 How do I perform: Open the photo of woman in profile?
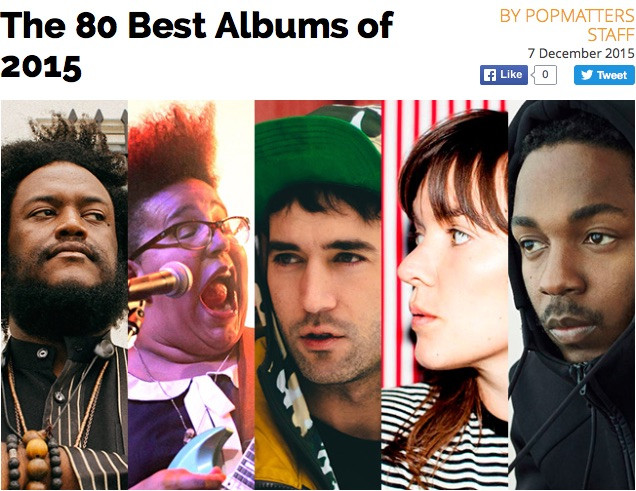point(445,295)
